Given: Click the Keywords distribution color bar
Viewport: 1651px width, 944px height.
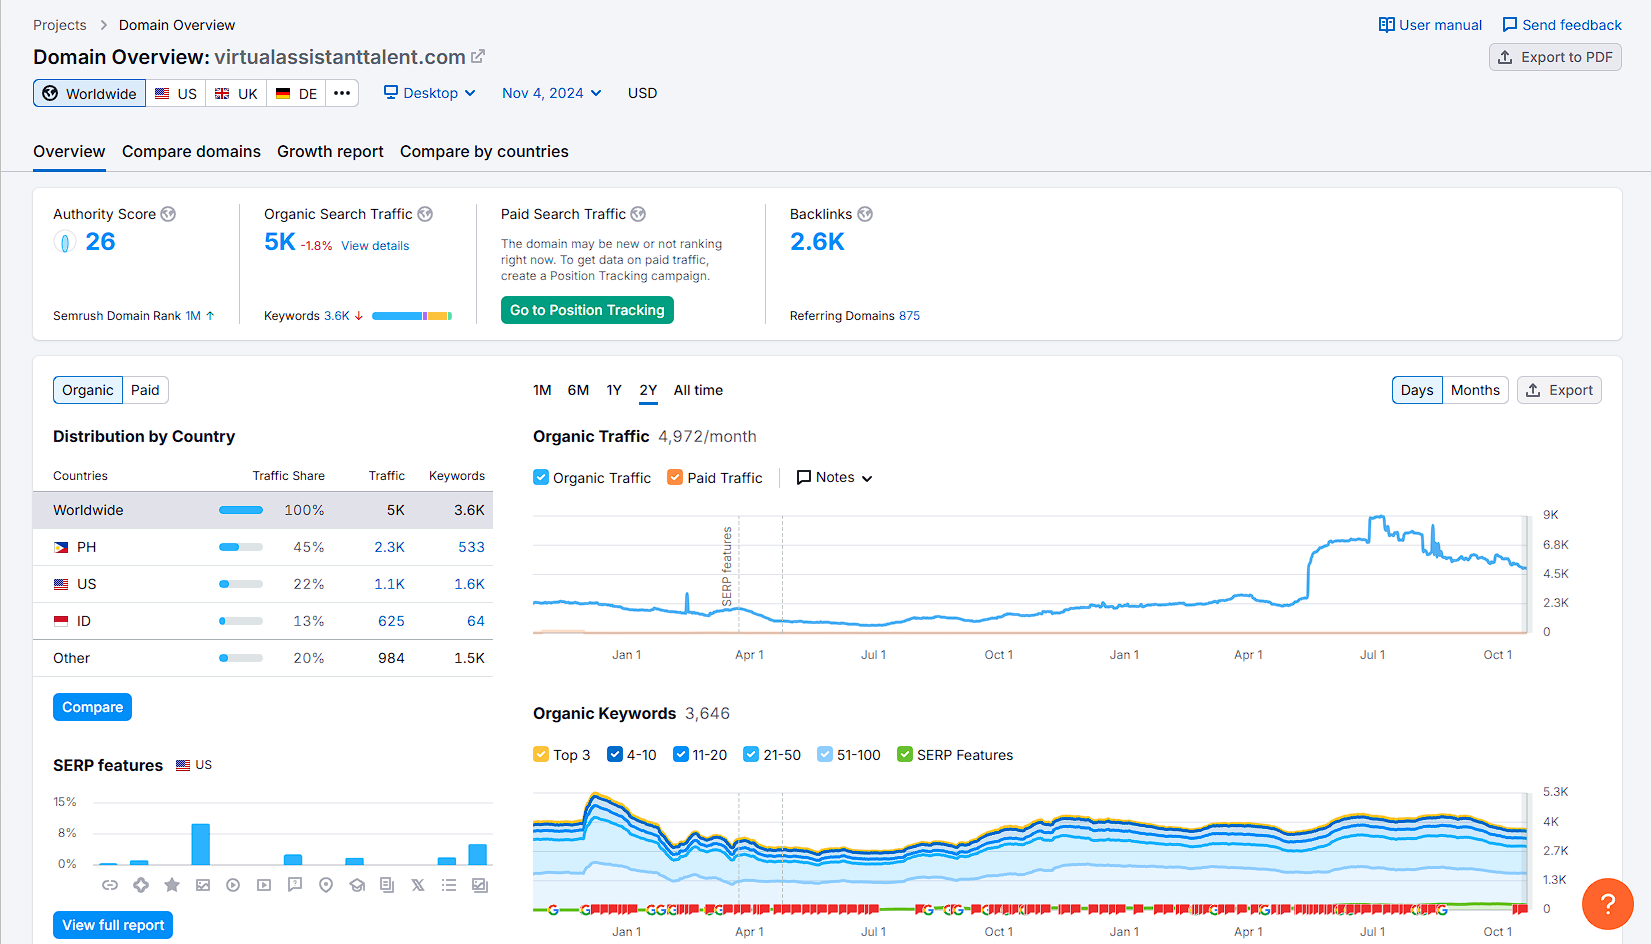Looking at the screenshot, I should tap(412, 316).
